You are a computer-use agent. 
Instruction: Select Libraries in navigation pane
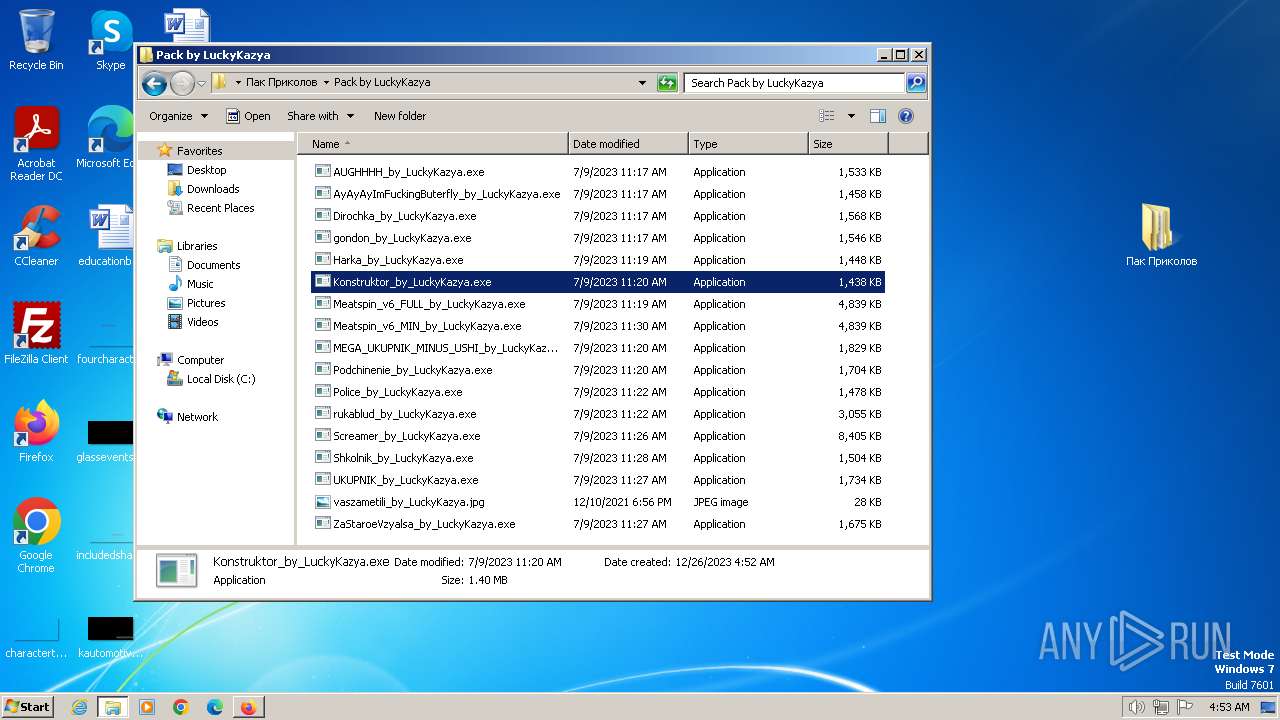[x=197, y=246]
